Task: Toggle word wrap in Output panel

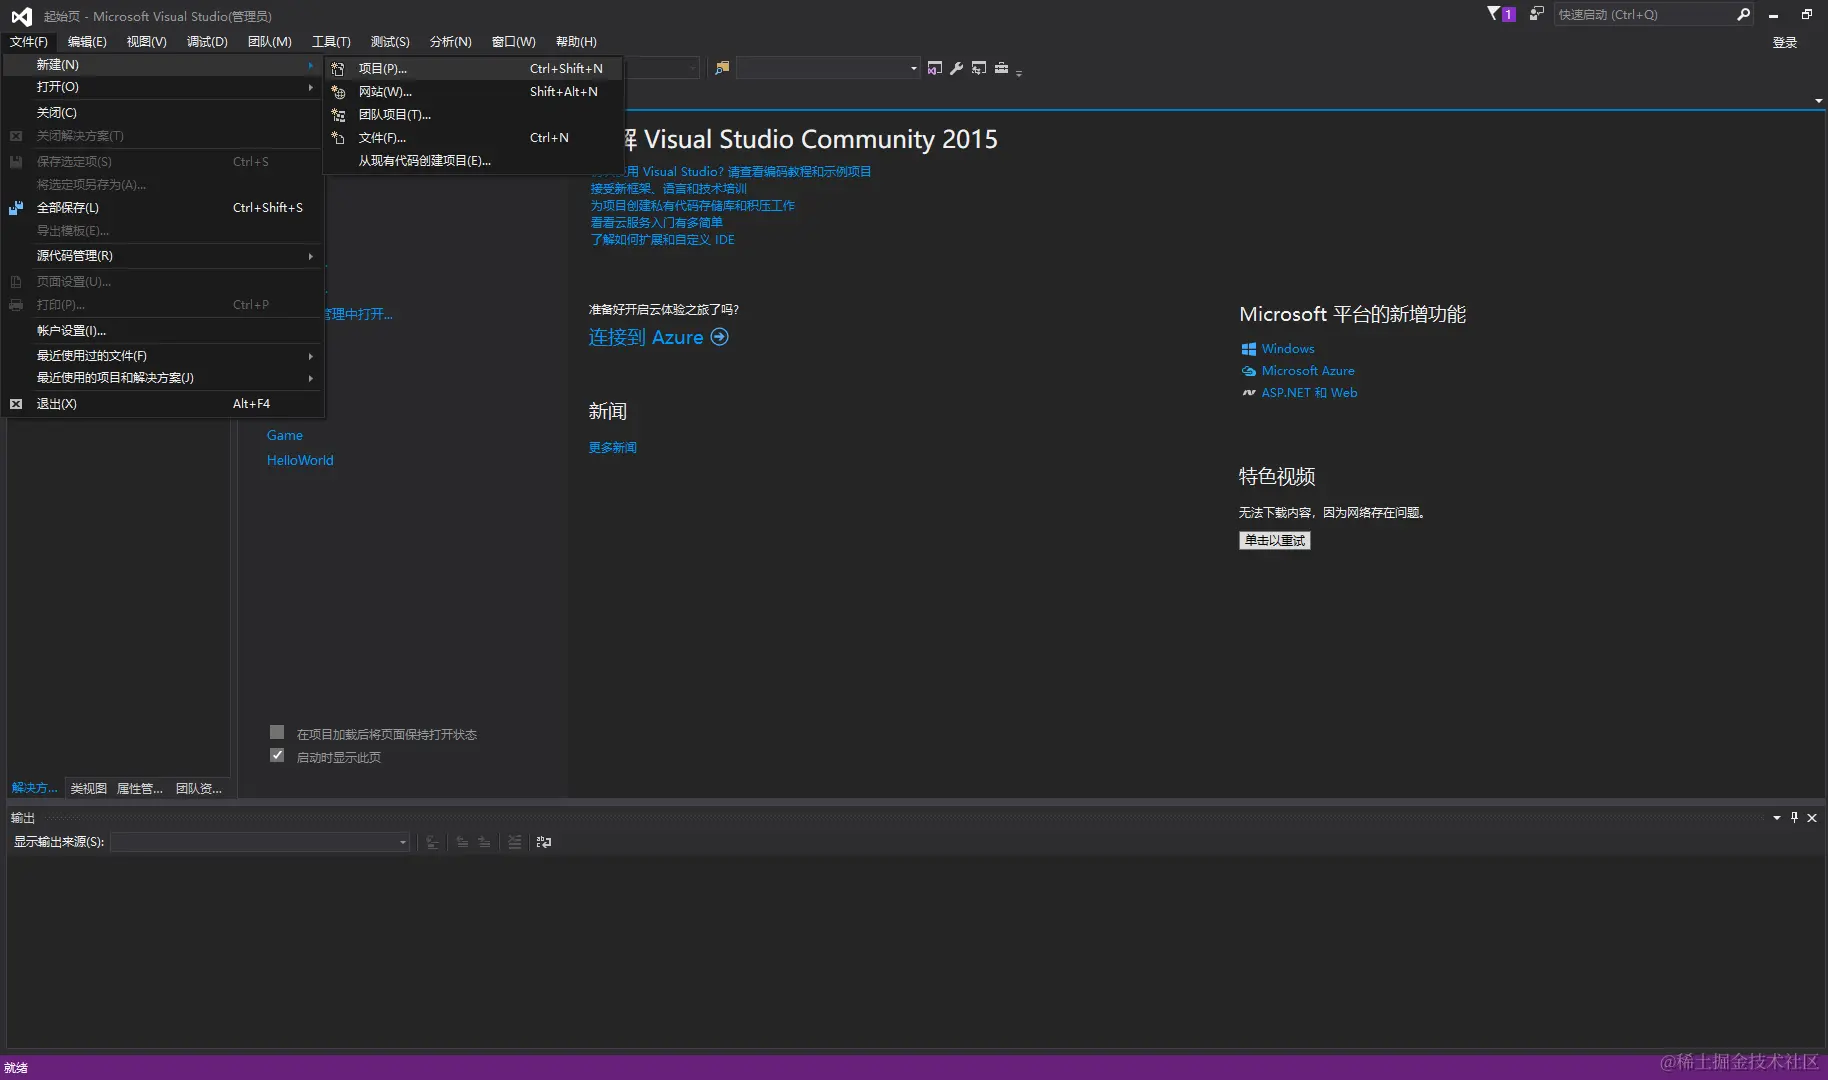Action: point(544,842)
